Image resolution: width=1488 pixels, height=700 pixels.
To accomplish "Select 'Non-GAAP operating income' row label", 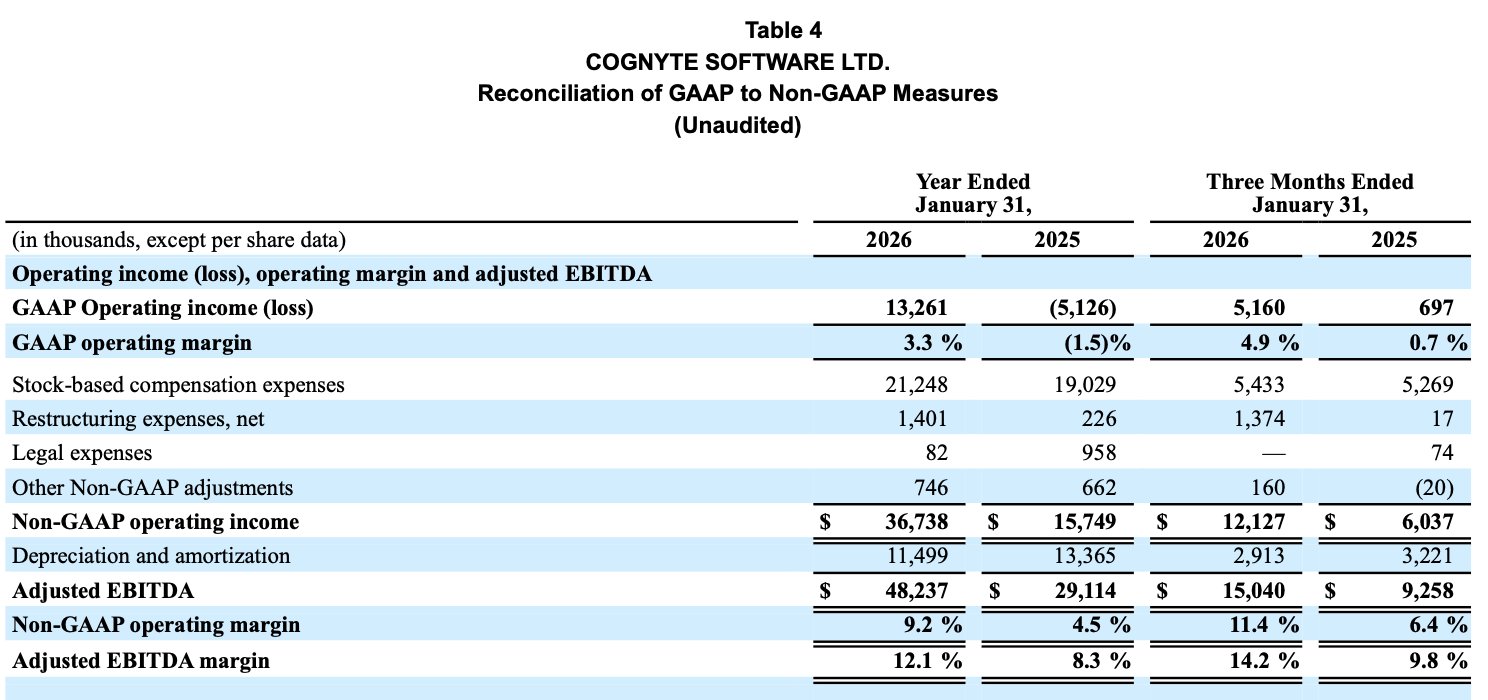I will [x=155, y=522].
